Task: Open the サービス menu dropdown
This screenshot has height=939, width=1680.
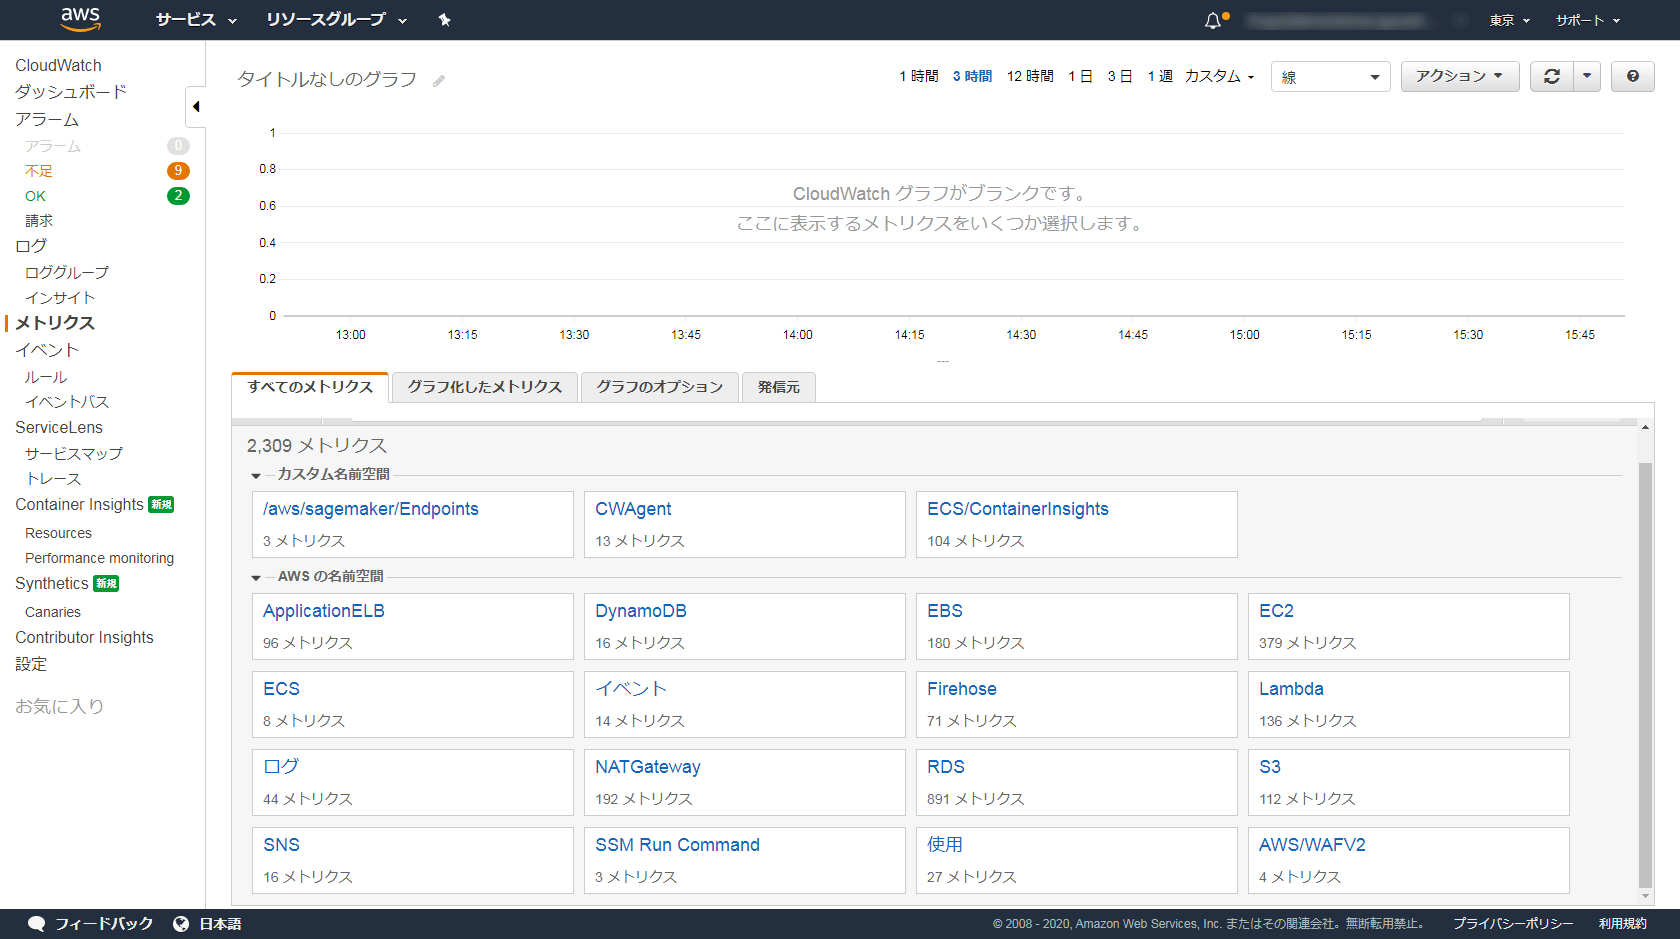Action: click(x=196, y=20)
